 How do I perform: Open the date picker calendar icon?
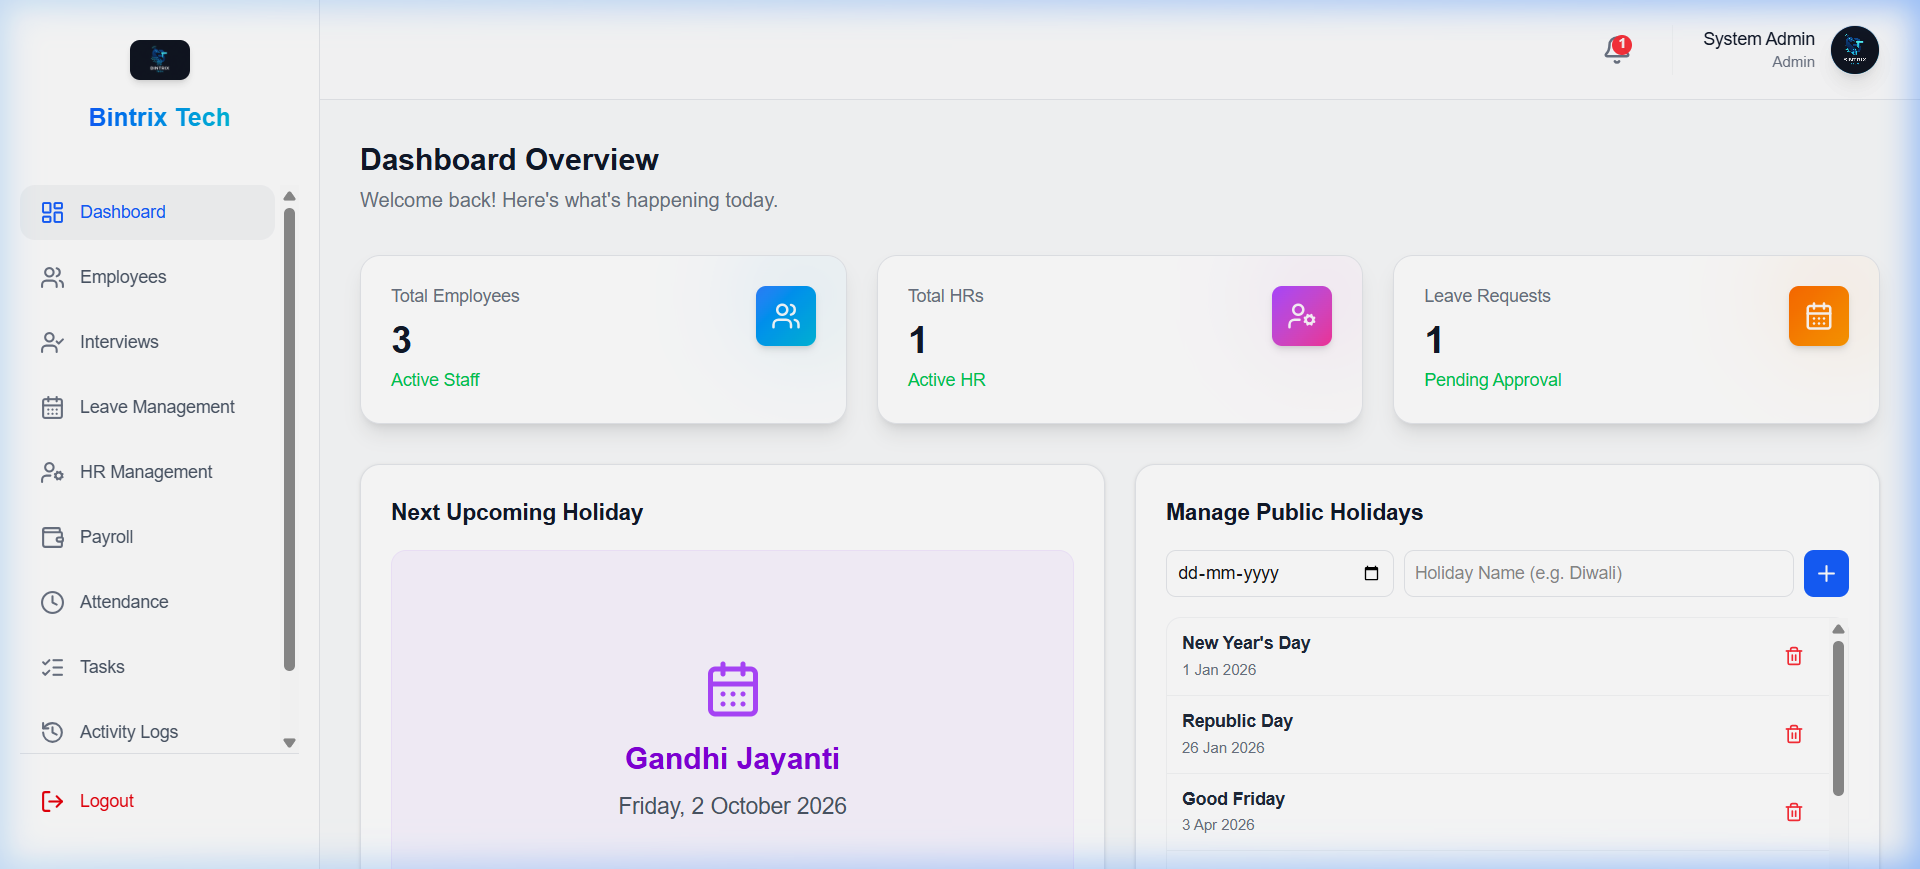[1371, 573]
